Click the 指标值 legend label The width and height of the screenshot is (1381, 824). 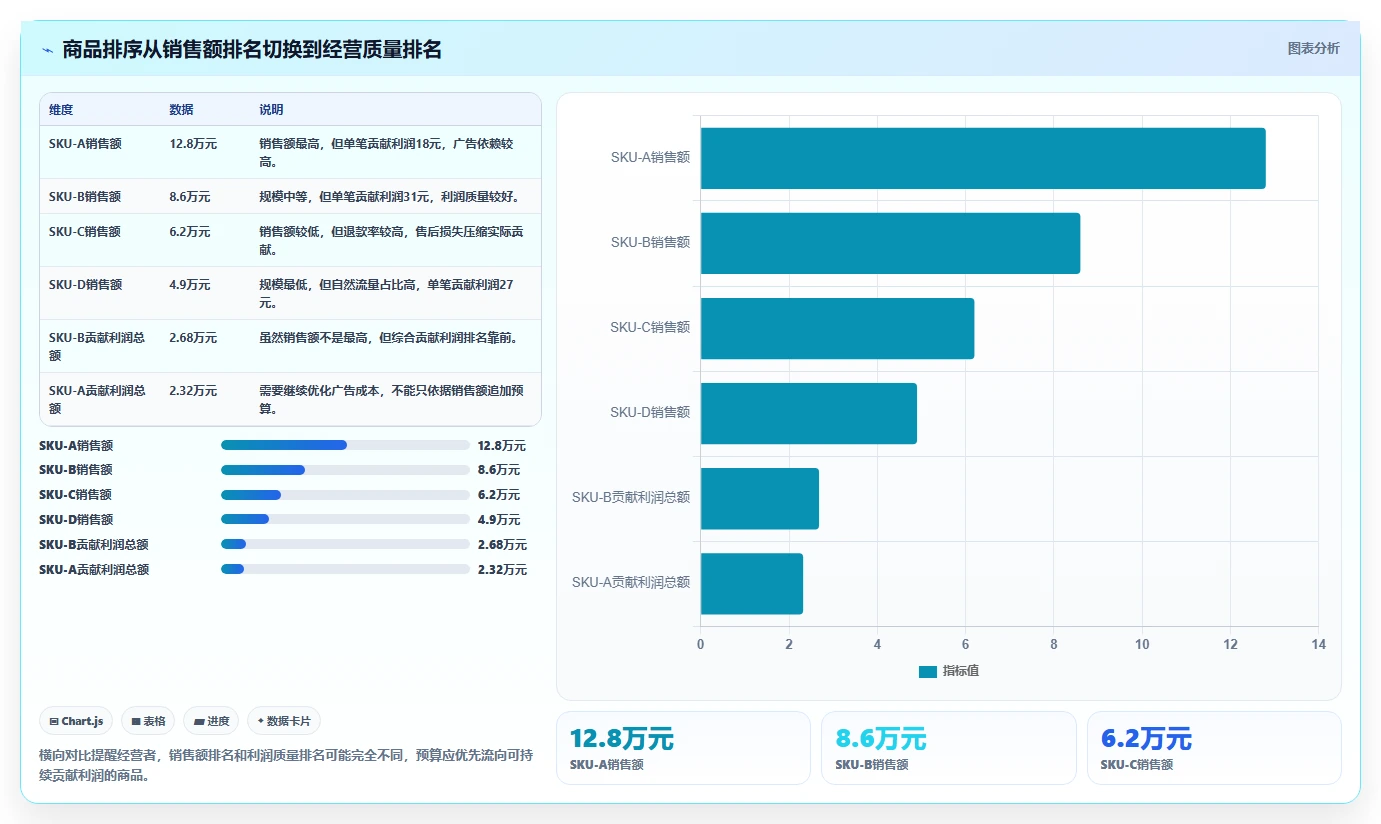[x=961, y=671]
